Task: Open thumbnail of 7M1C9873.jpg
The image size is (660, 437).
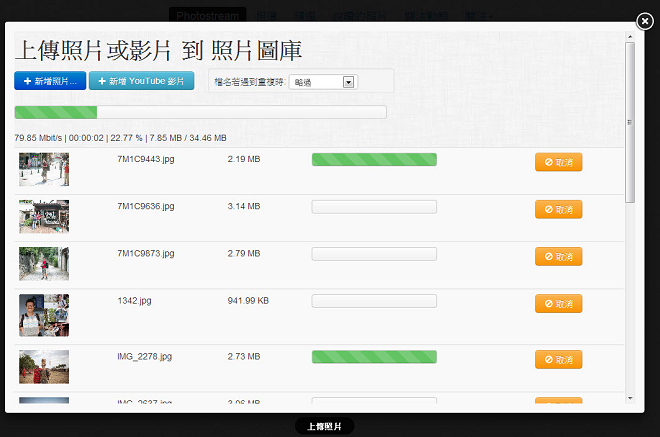Action: pyautogui.click(x=44, y=264)
